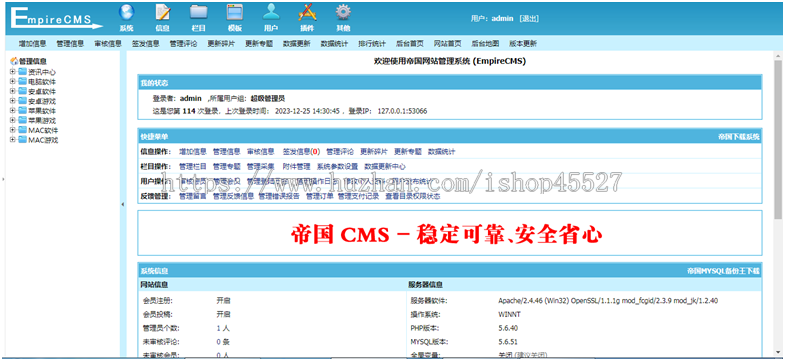Click the folder icon of 安卓游戏
785x361 pixels.
(x=23, y=101)
